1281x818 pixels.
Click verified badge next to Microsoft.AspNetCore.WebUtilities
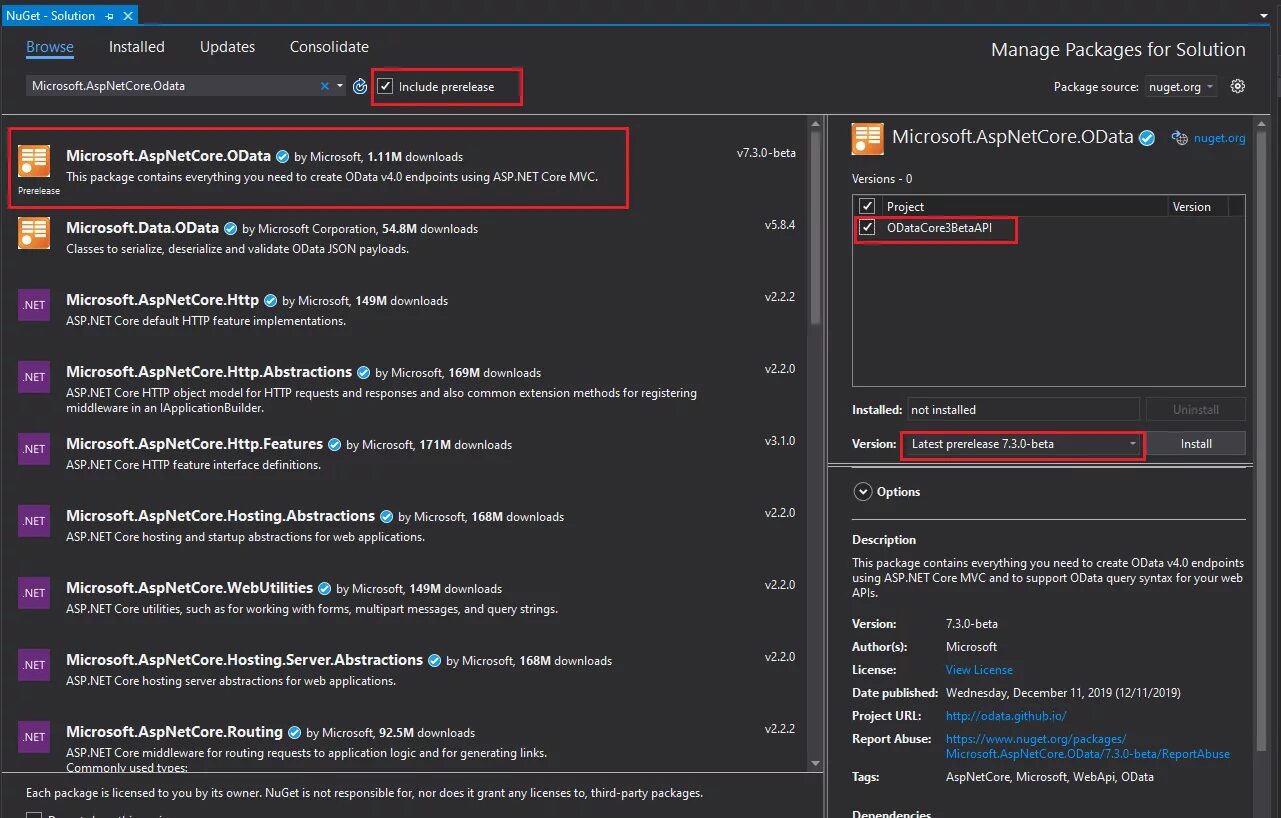click(325, 589)
